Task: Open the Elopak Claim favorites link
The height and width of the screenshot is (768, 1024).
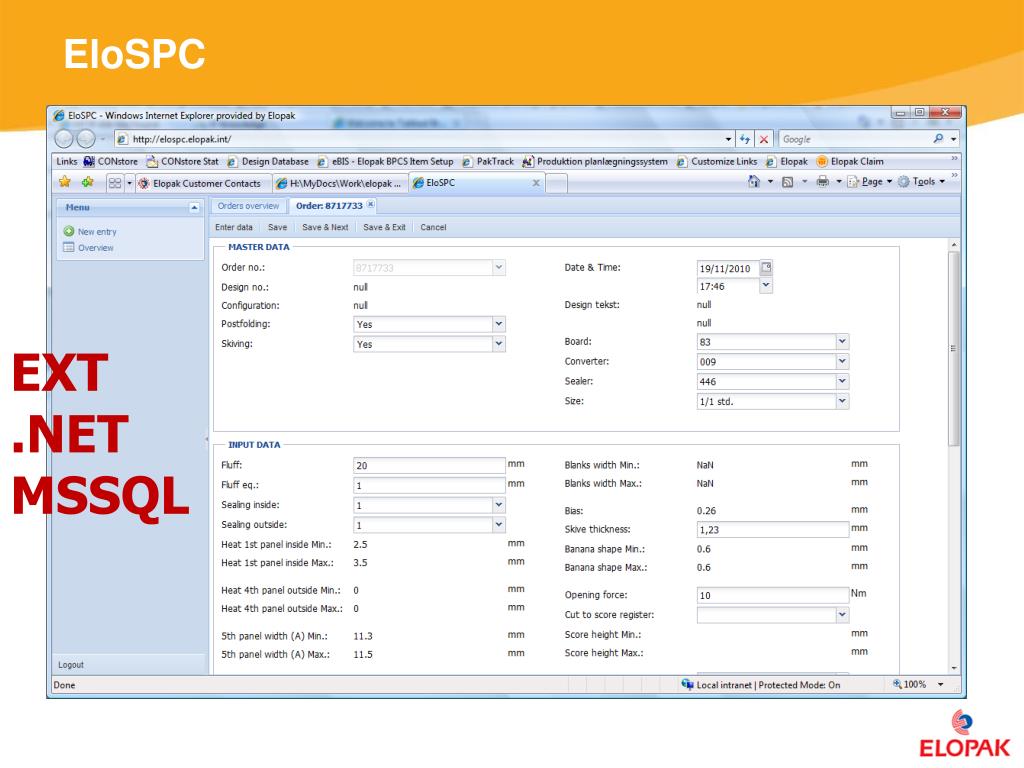Action: [850, 161]
